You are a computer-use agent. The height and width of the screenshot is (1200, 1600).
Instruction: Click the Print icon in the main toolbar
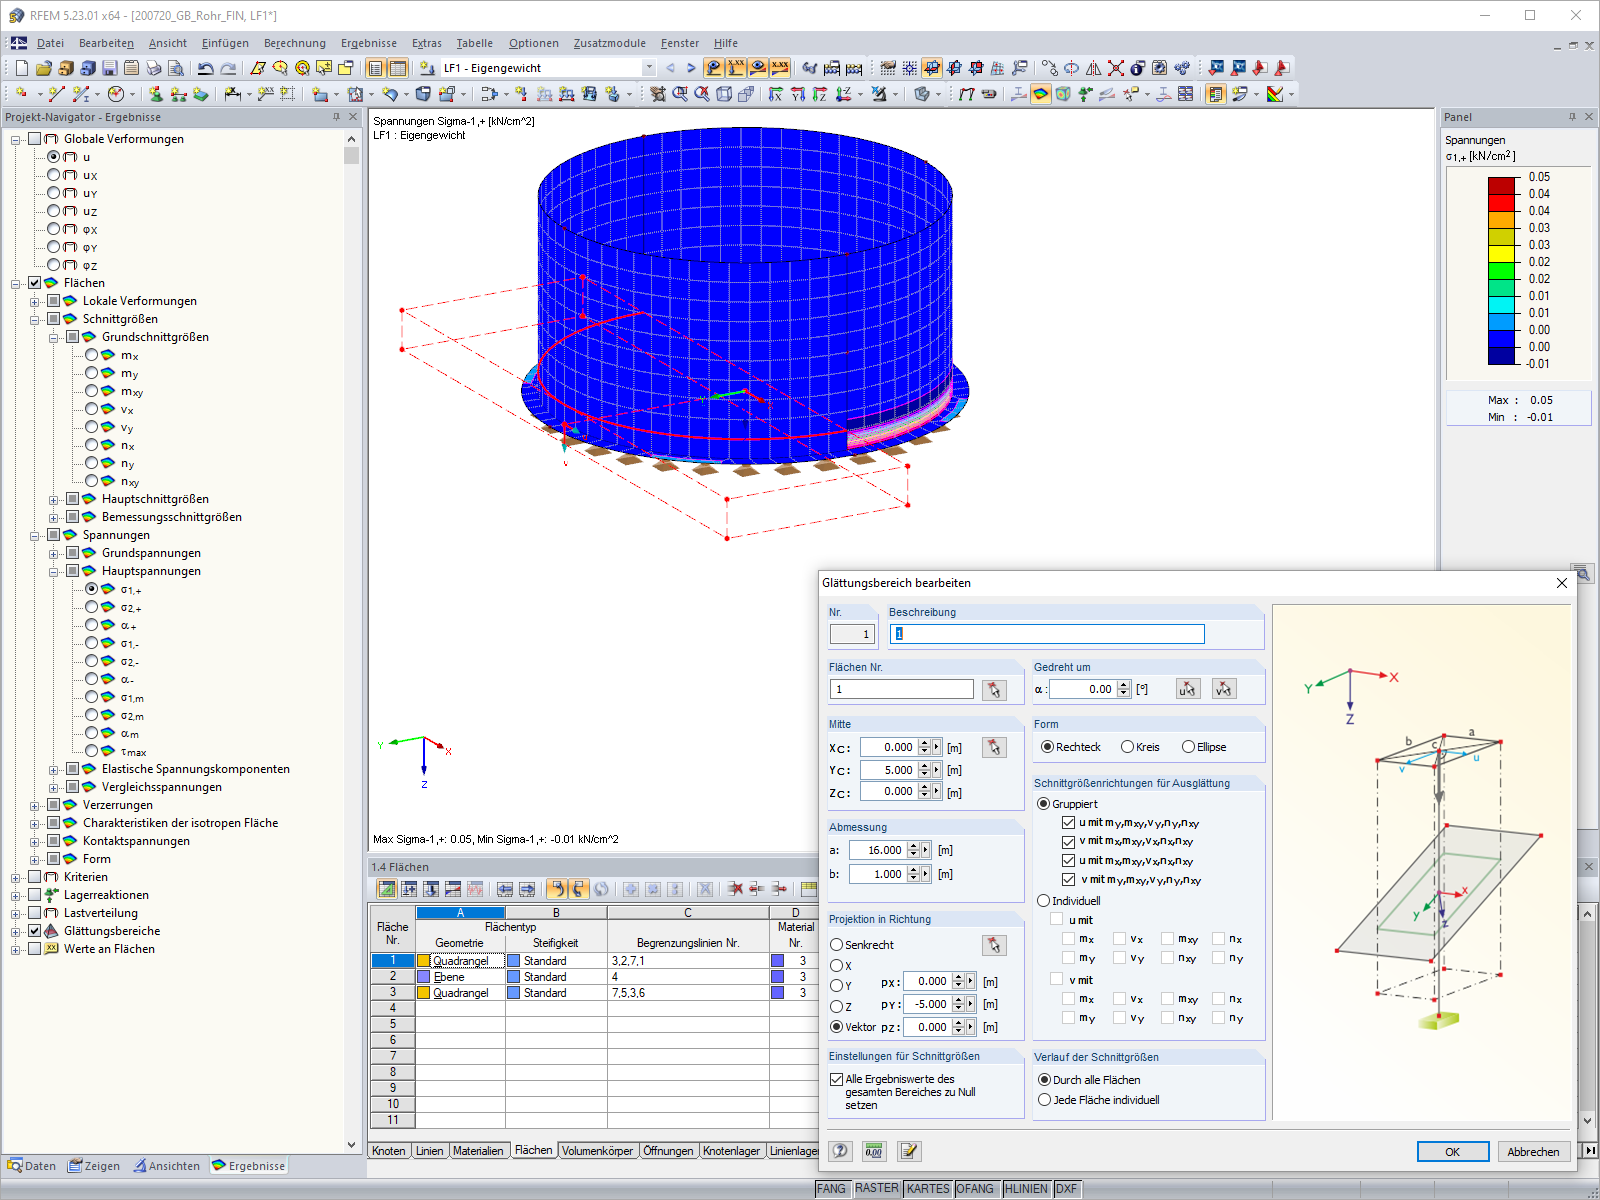tap(153, 68)
